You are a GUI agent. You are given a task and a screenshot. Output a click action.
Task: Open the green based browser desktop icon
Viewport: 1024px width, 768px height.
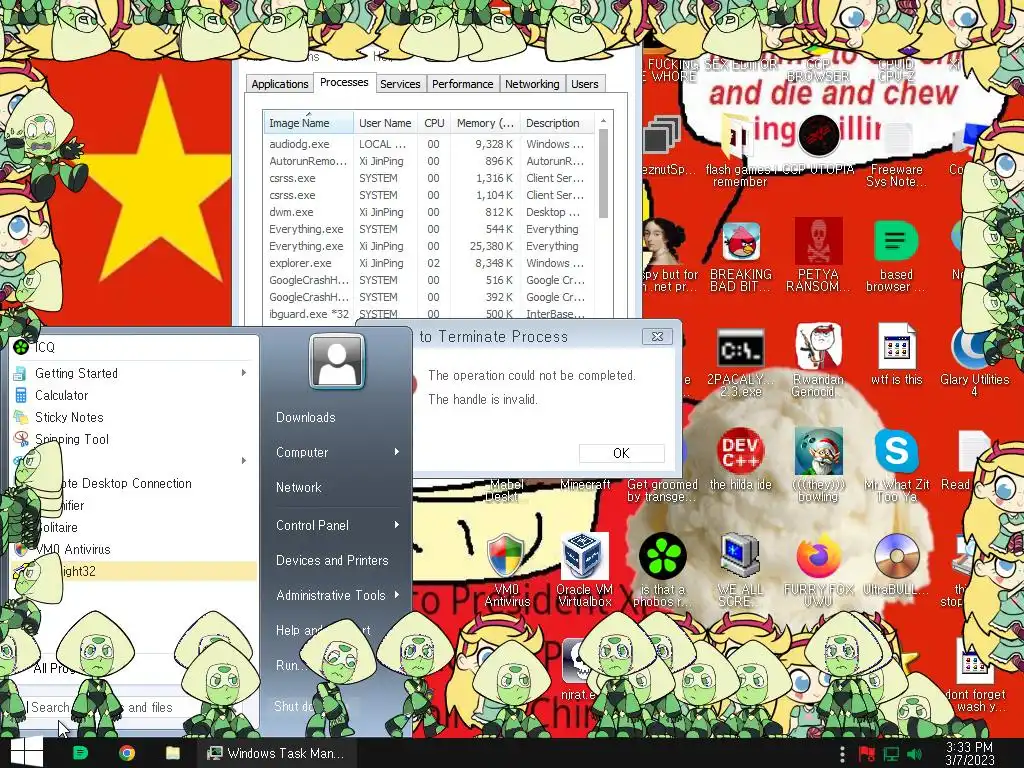[x=896, y=241]
